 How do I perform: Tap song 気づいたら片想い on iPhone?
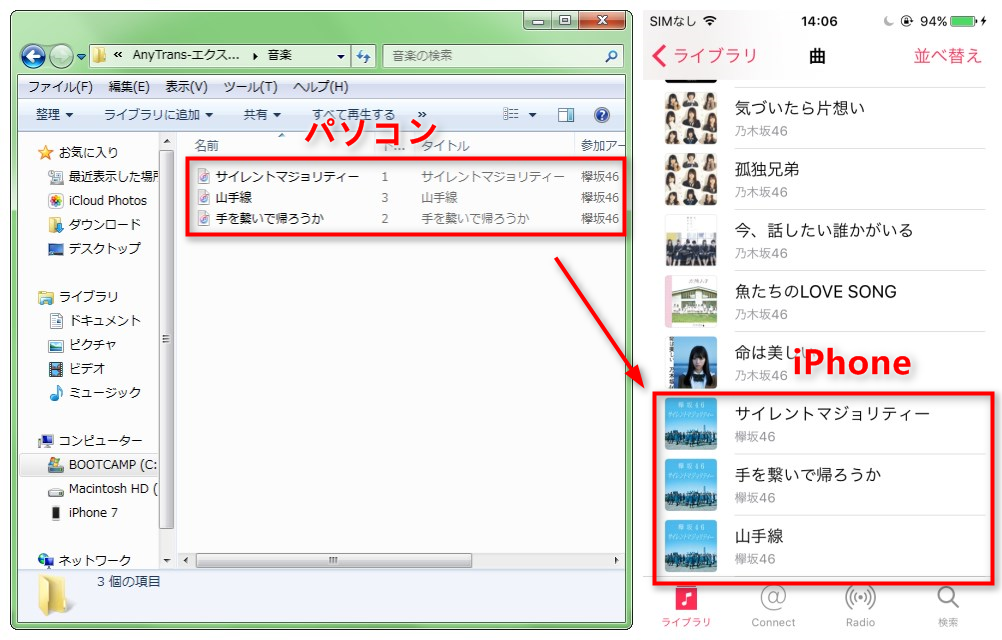click(x=825, y=118)
